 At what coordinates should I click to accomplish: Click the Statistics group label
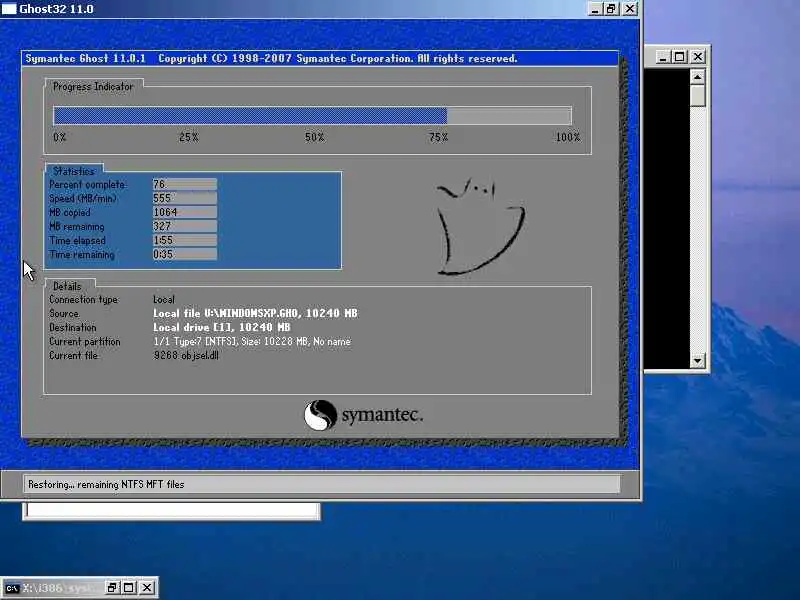point(74,171)
